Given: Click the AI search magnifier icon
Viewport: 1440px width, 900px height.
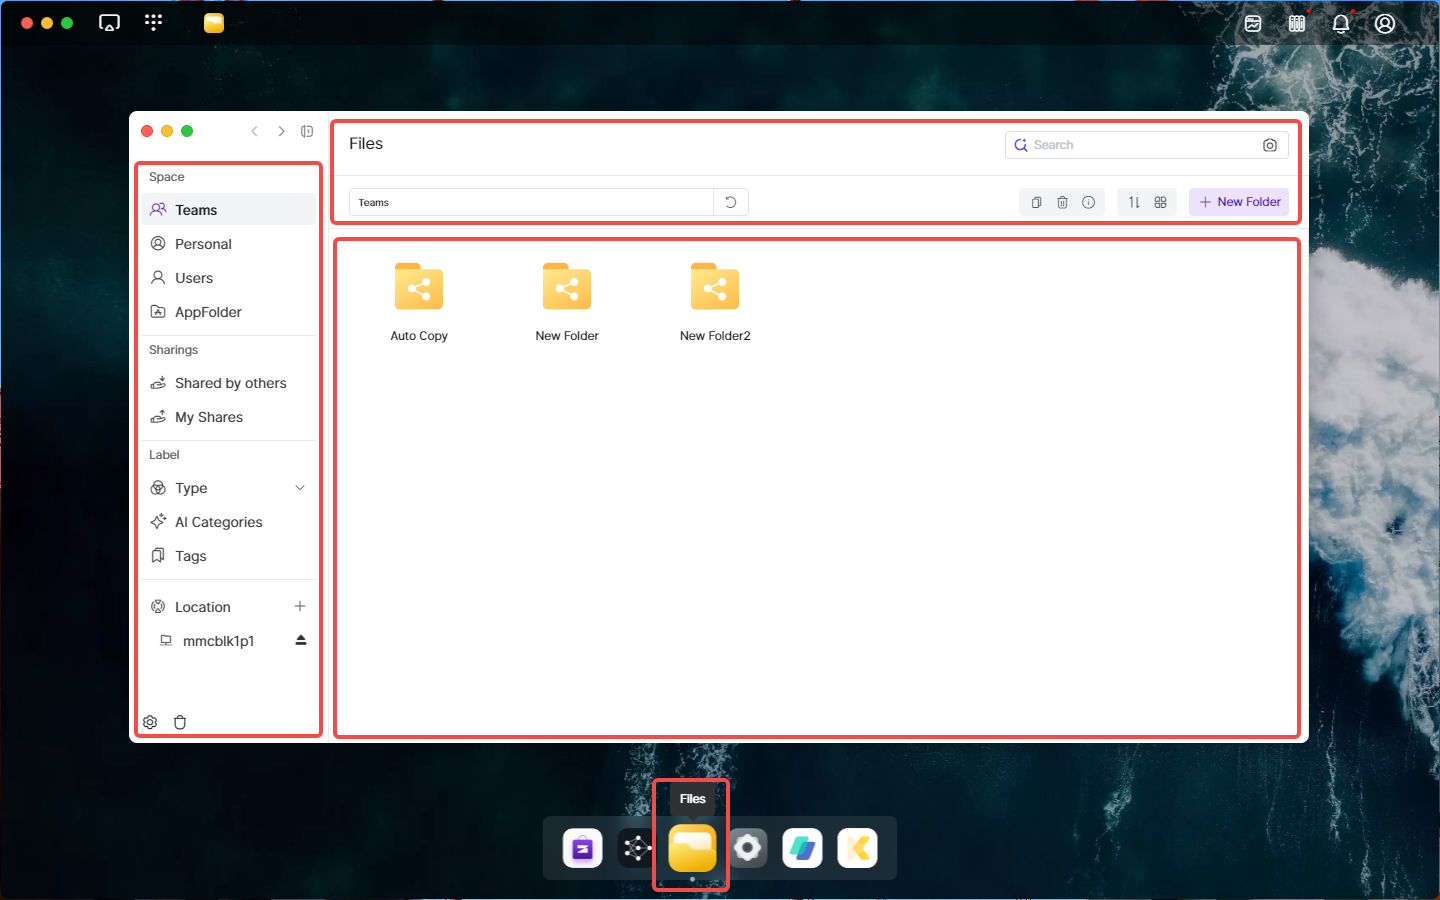Looking at the screenshot, I should tap(1021, 145).
